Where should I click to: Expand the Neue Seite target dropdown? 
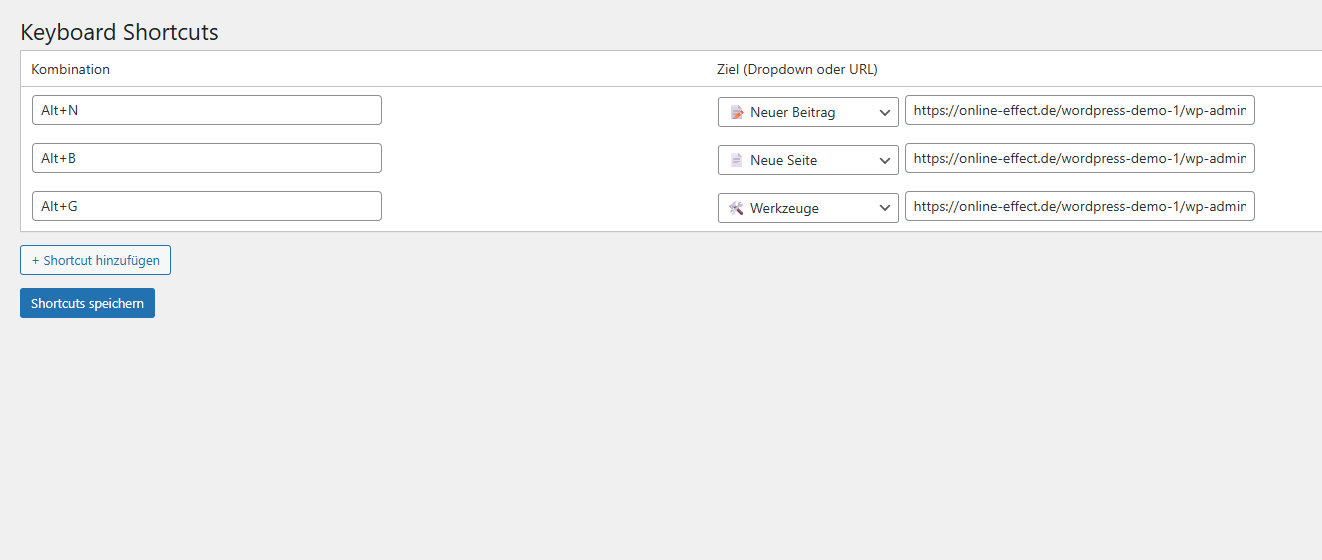click(808, 160)
